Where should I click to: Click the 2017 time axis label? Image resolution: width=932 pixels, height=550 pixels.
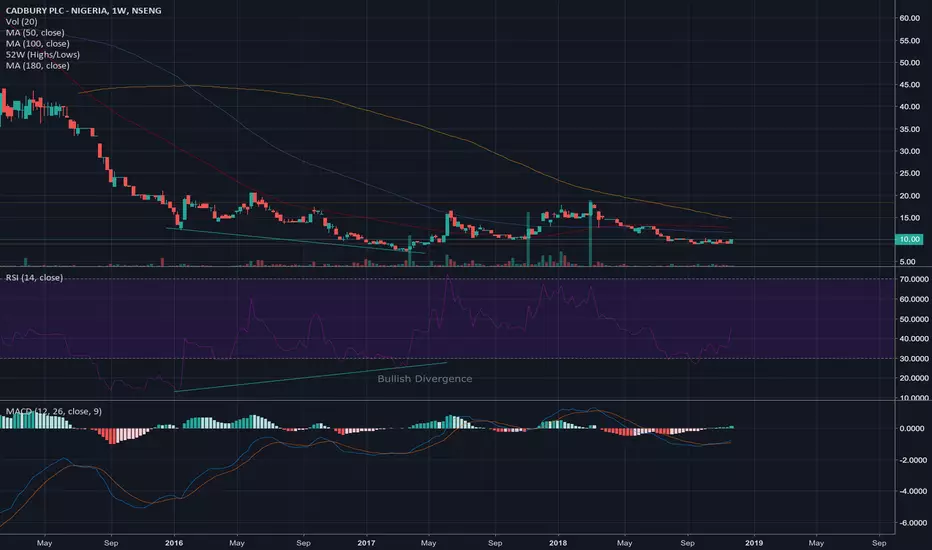[366, 543]
